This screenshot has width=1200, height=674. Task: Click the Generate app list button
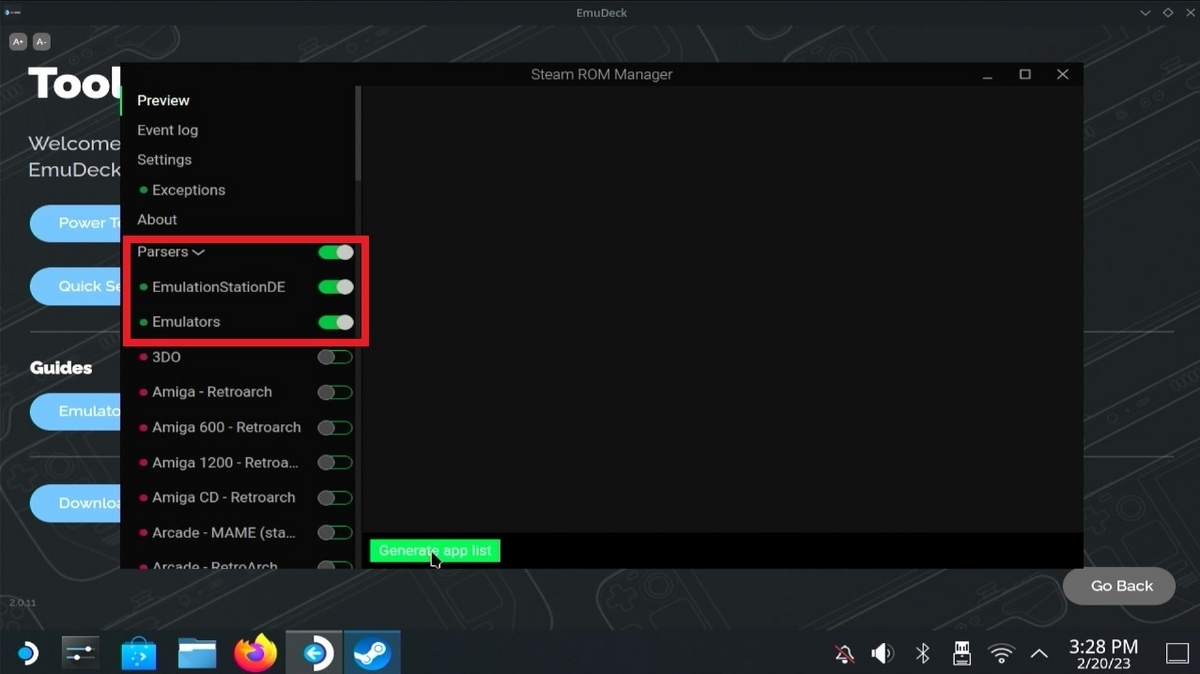tap(435, 551)
